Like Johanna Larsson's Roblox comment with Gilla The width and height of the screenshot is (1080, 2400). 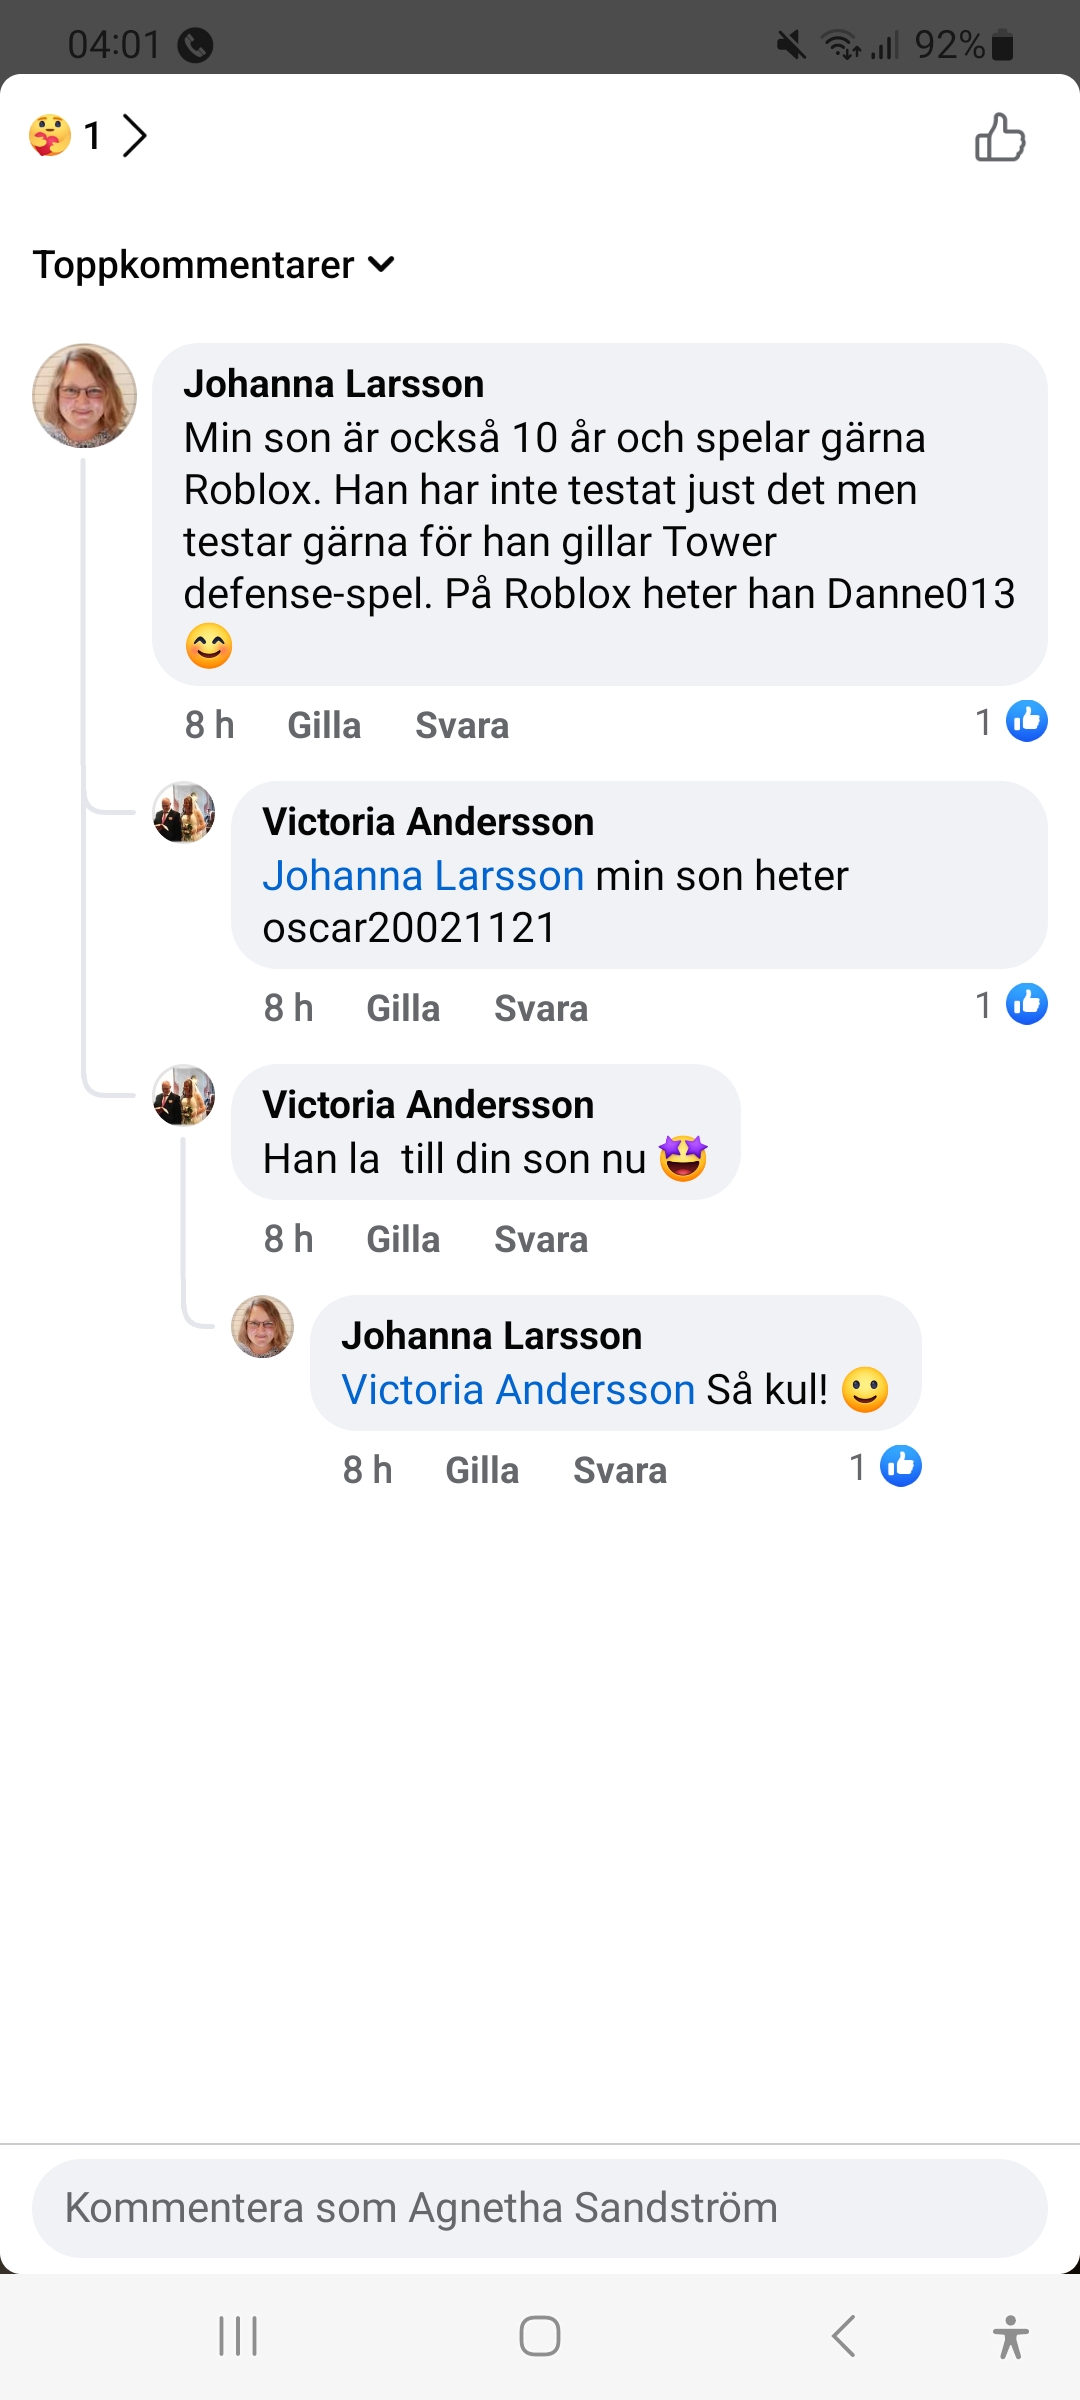click(x=324, y=726)
